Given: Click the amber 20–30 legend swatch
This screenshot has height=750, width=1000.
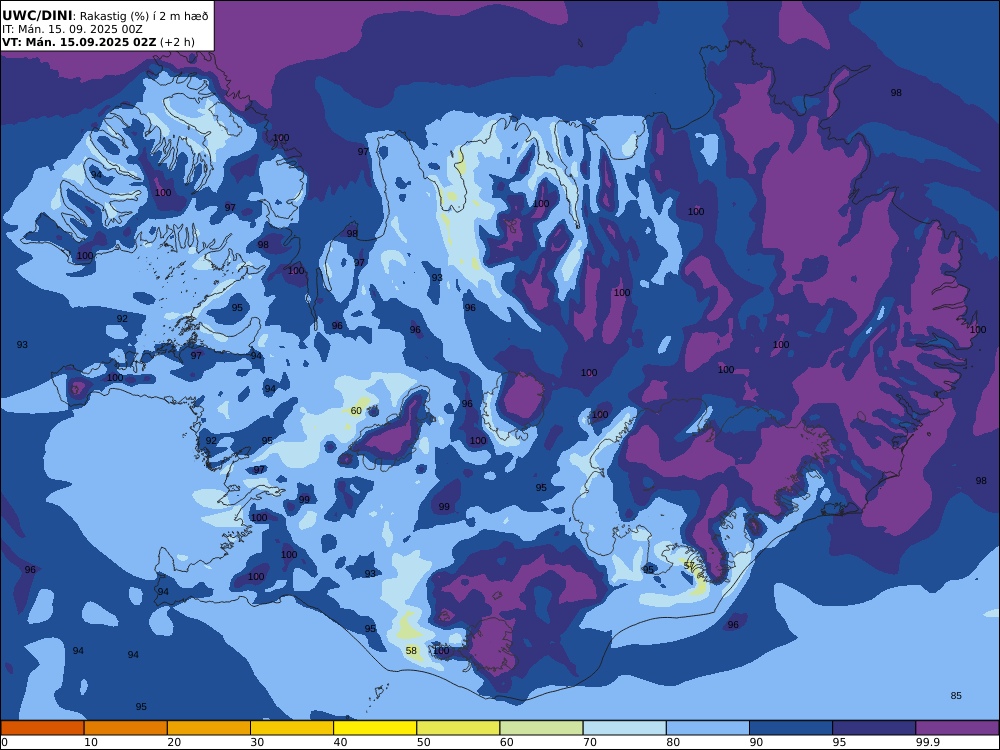Looking at the screenshot, I should (x=209, y=728).
